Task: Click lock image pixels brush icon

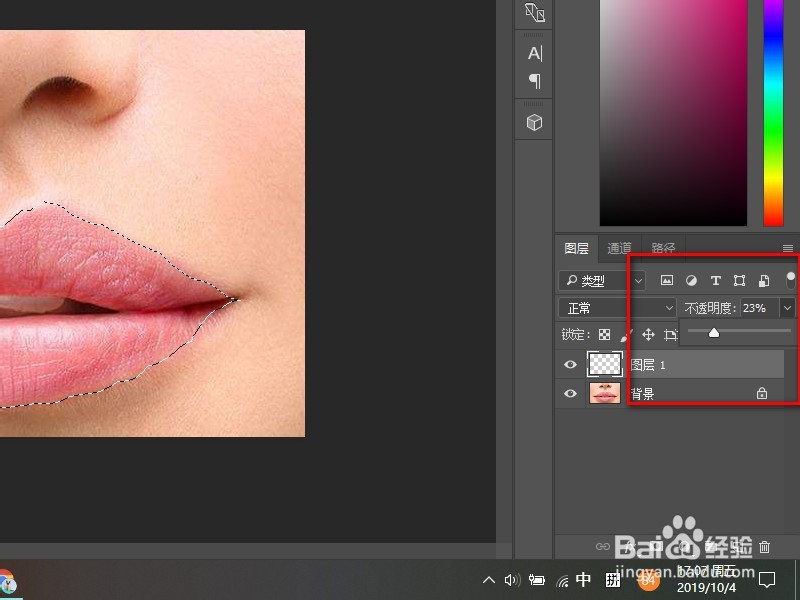Action: click(x=626, y=335)
